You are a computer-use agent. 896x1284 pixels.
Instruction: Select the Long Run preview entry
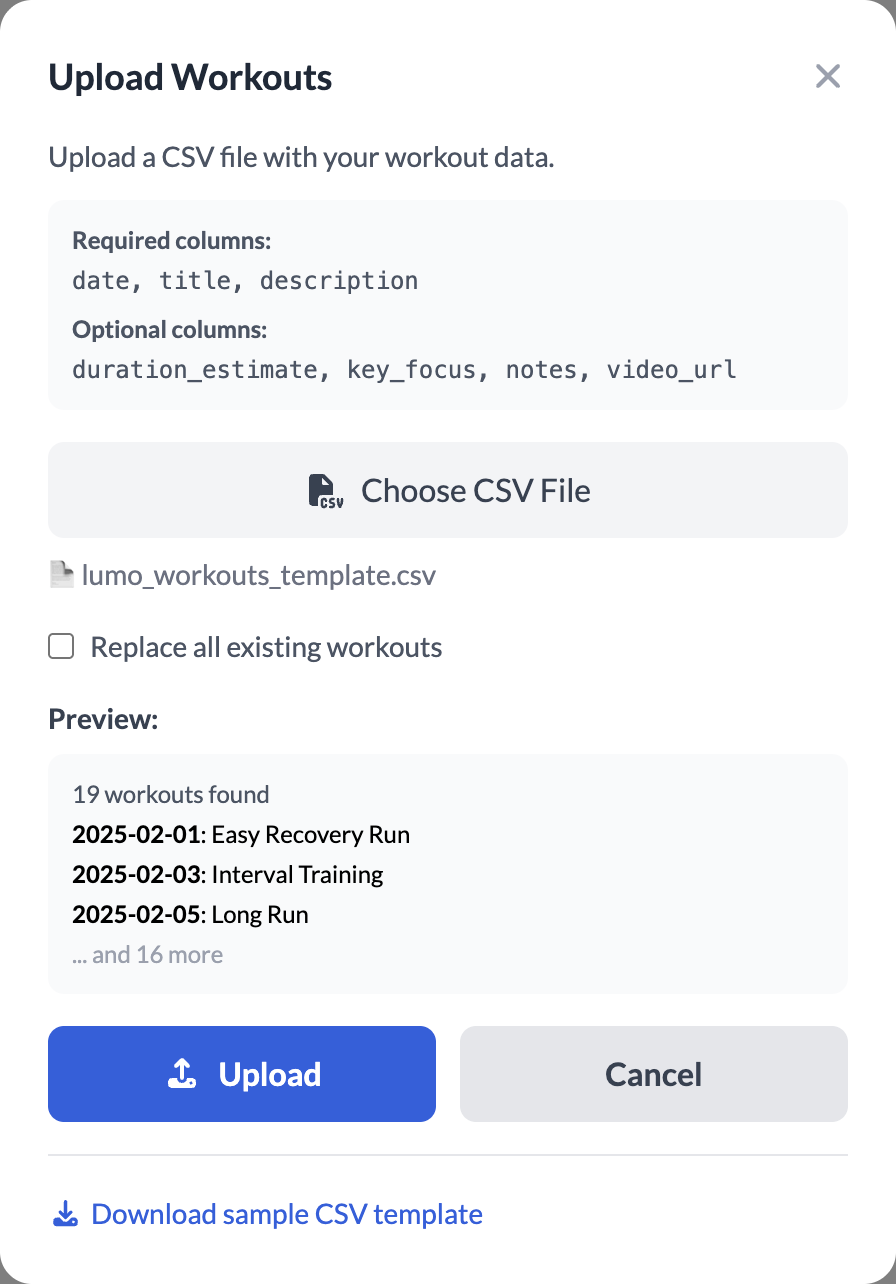pyautogui.click(x=190, y=914)
